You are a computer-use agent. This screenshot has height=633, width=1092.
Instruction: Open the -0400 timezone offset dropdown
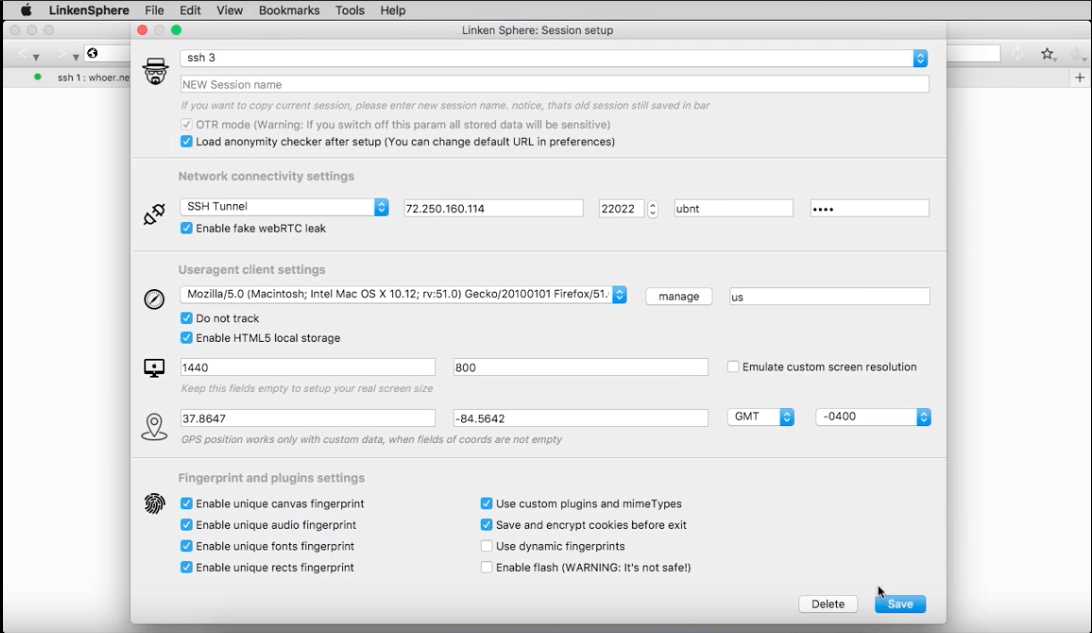pyautogui.click(x=923, y=417)
